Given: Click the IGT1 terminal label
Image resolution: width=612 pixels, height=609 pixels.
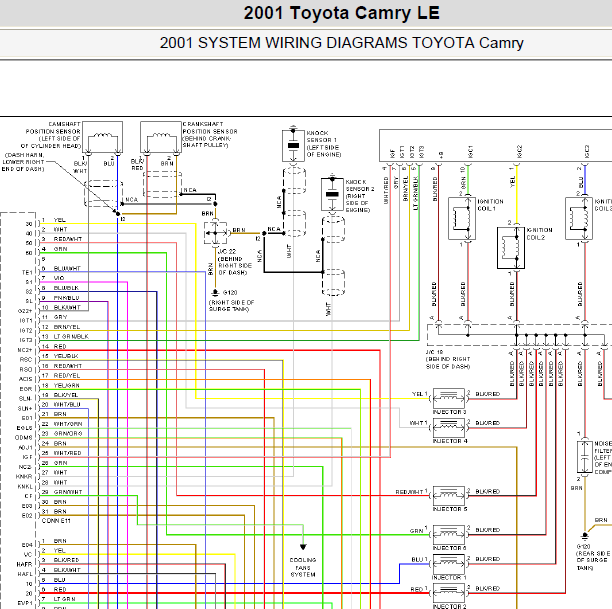Looking at the screenshot, I should click(26, 321).
